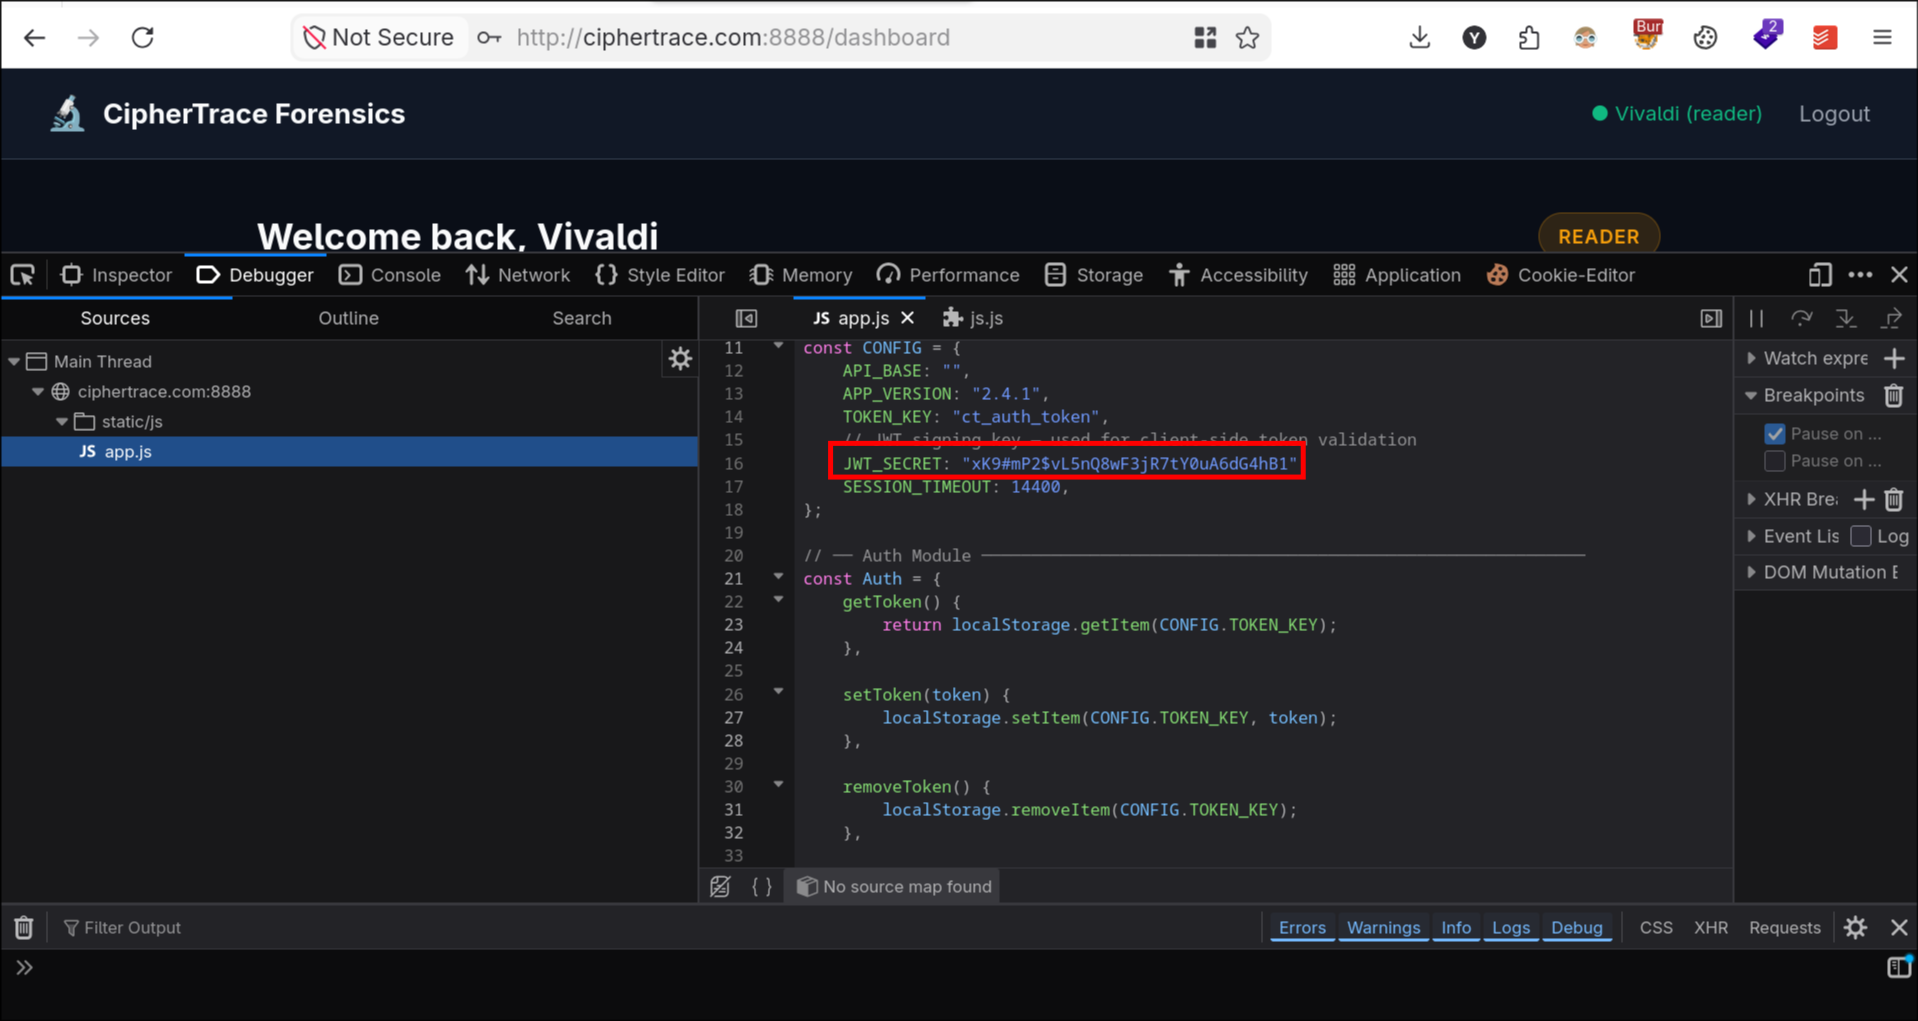
Task: Click the Not Secure shield indicator
Action: (379, 38)
